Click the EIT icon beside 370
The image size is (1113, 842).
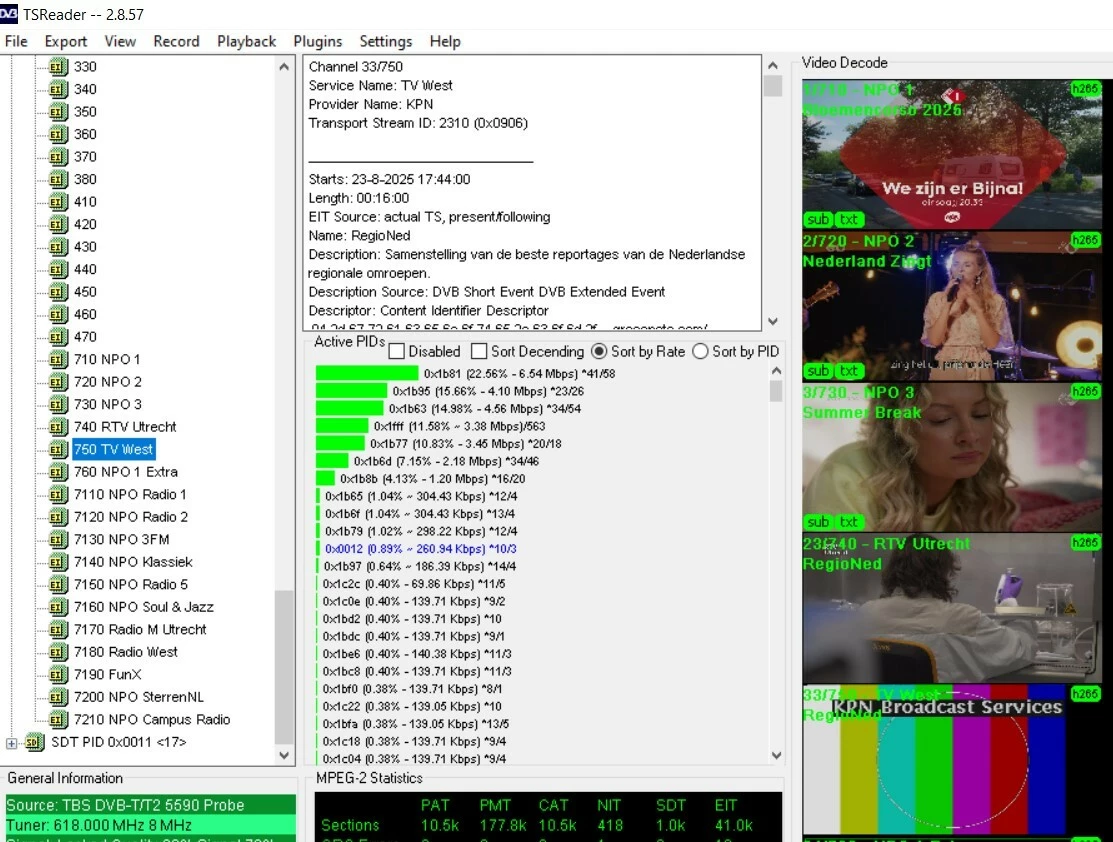[58, 157]
